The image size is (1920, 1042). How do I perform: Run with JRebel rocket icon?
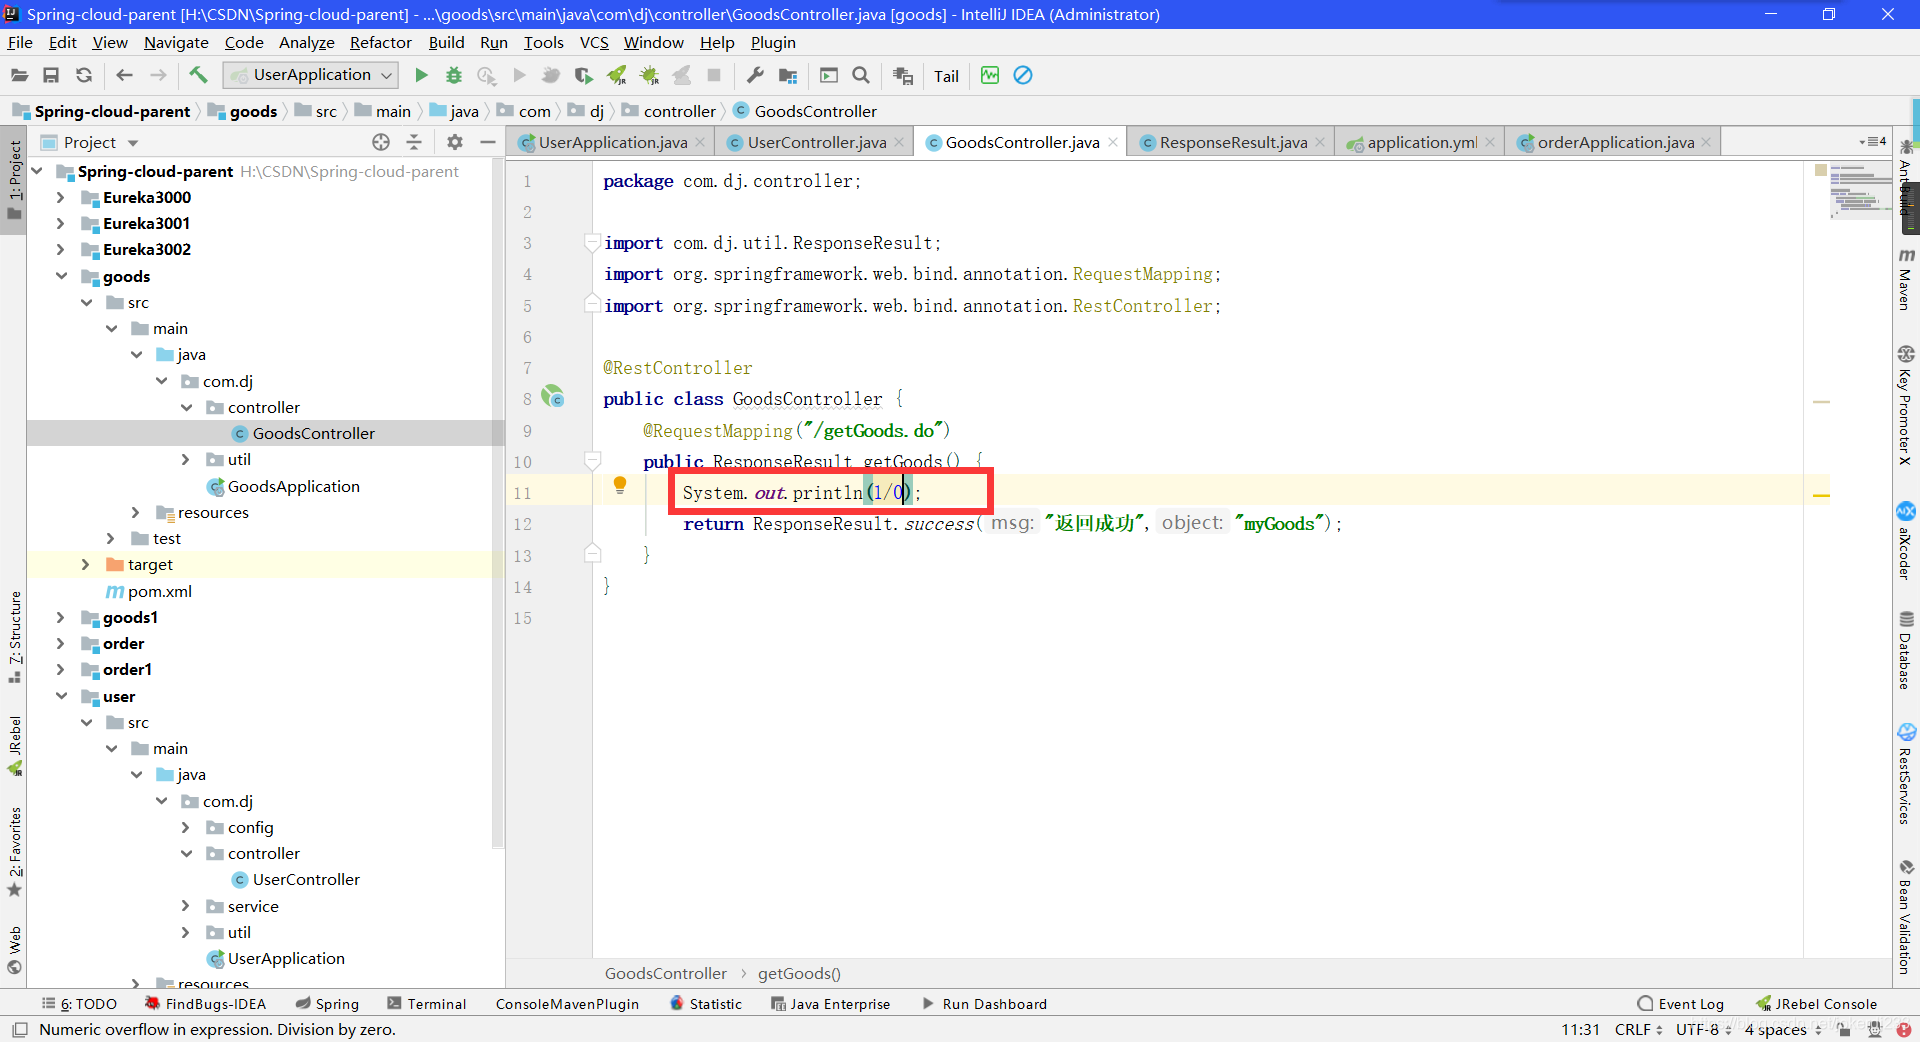(617, 75)
